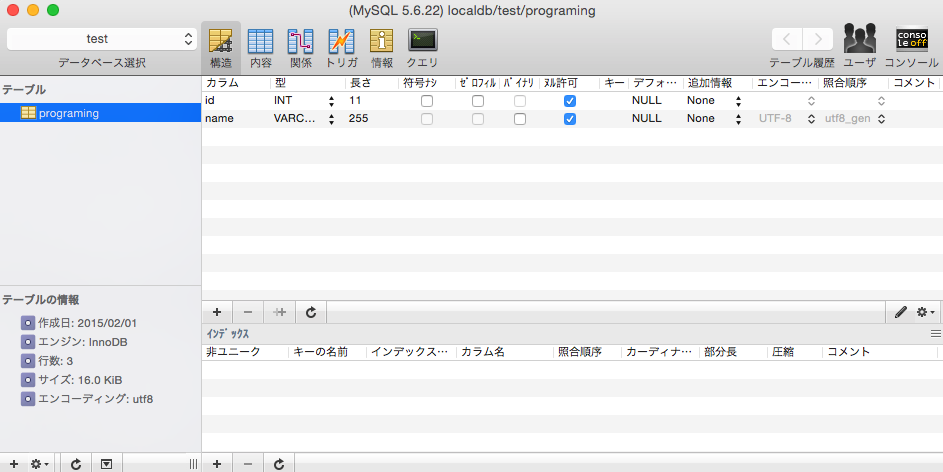Toggle ヌル許可 (allow null) for name row
The height and width of the screenshot is (472, 943).
570,119
